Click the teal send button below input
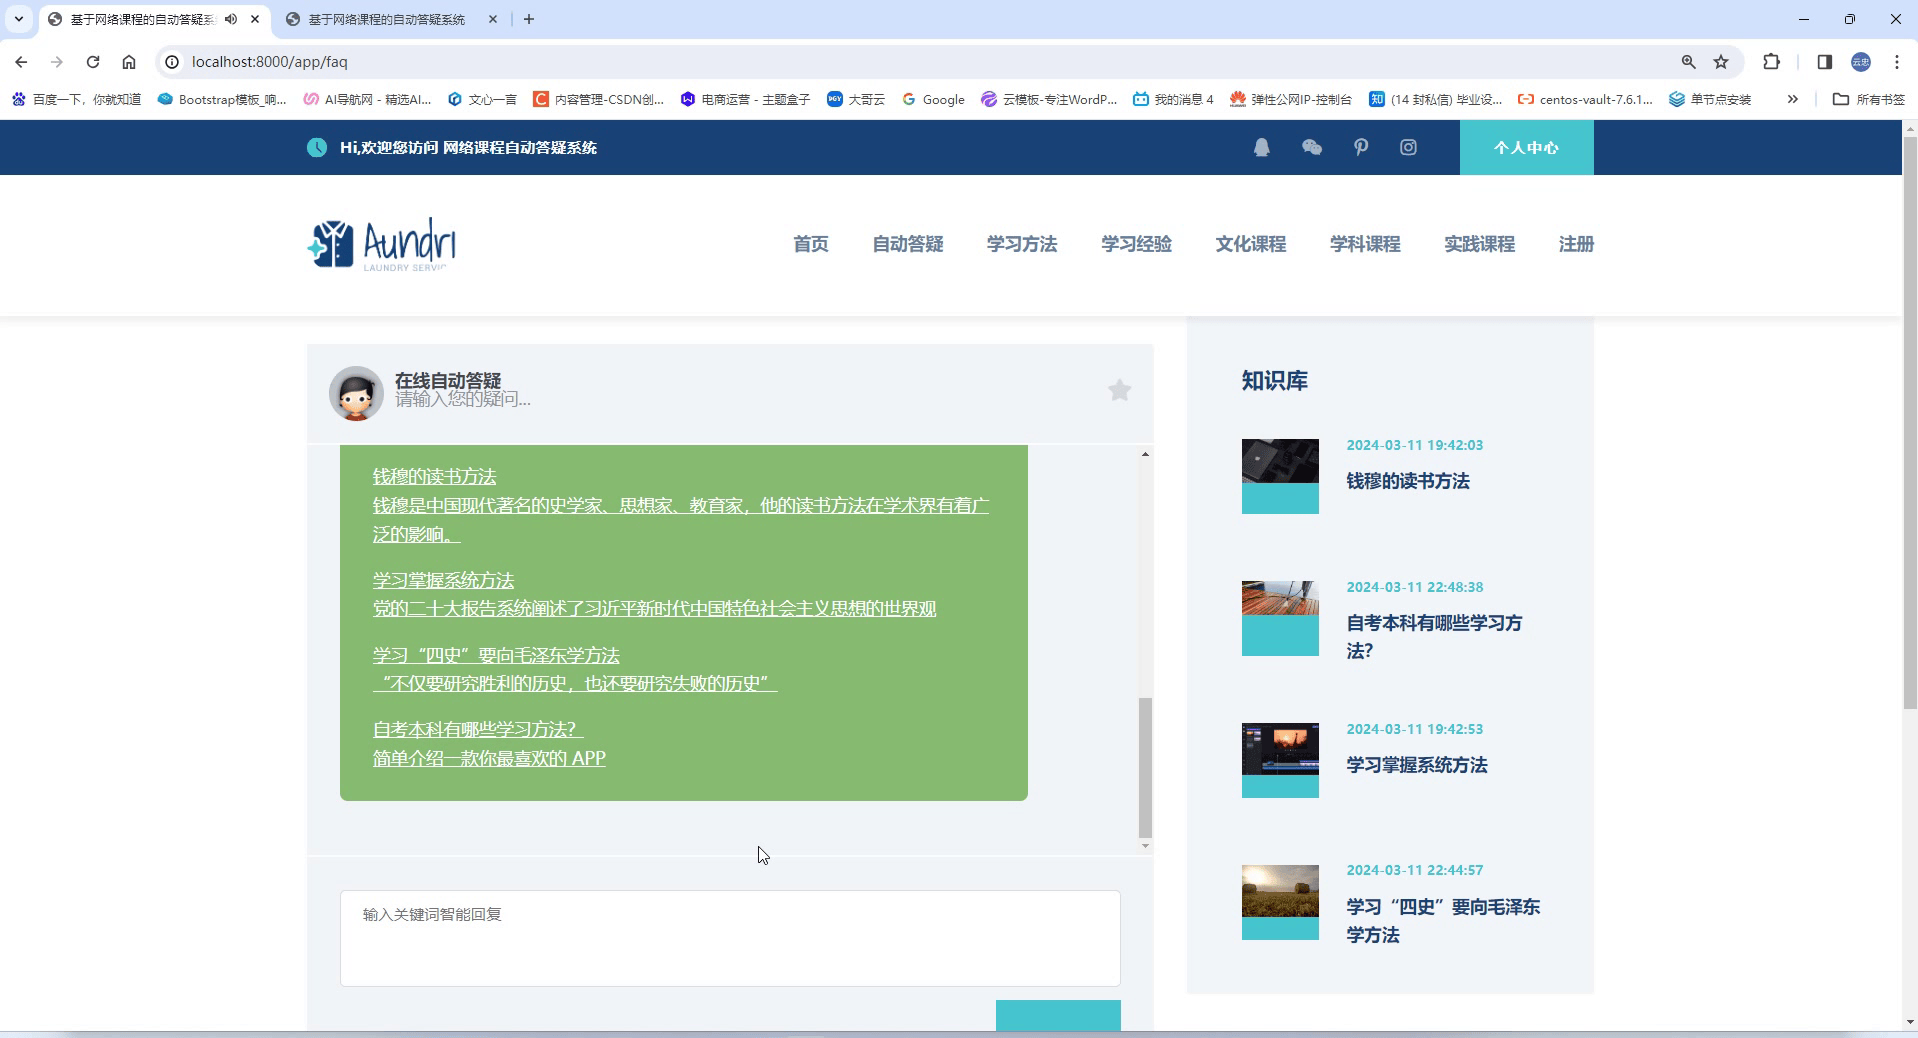 pyautogui.click(x=1058, y=1015)
